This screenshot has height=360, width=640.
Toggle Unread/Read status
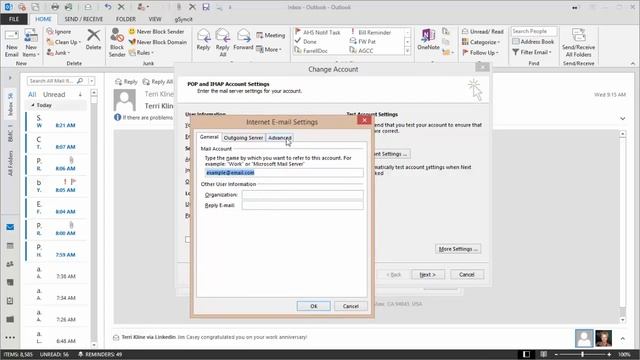click(482, 31)
